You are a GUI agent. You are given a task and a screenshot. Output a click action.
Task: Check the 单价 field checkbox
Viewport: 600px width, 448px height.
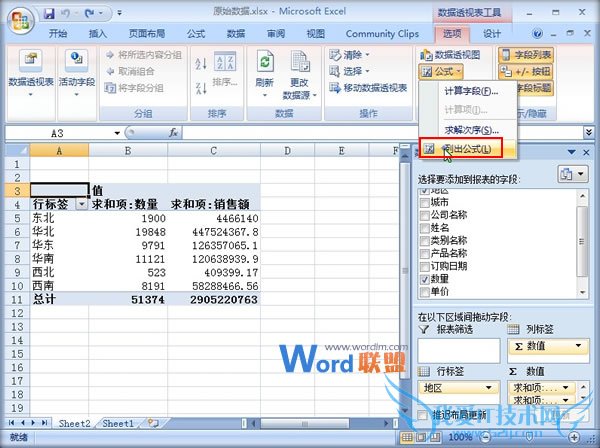424,292
